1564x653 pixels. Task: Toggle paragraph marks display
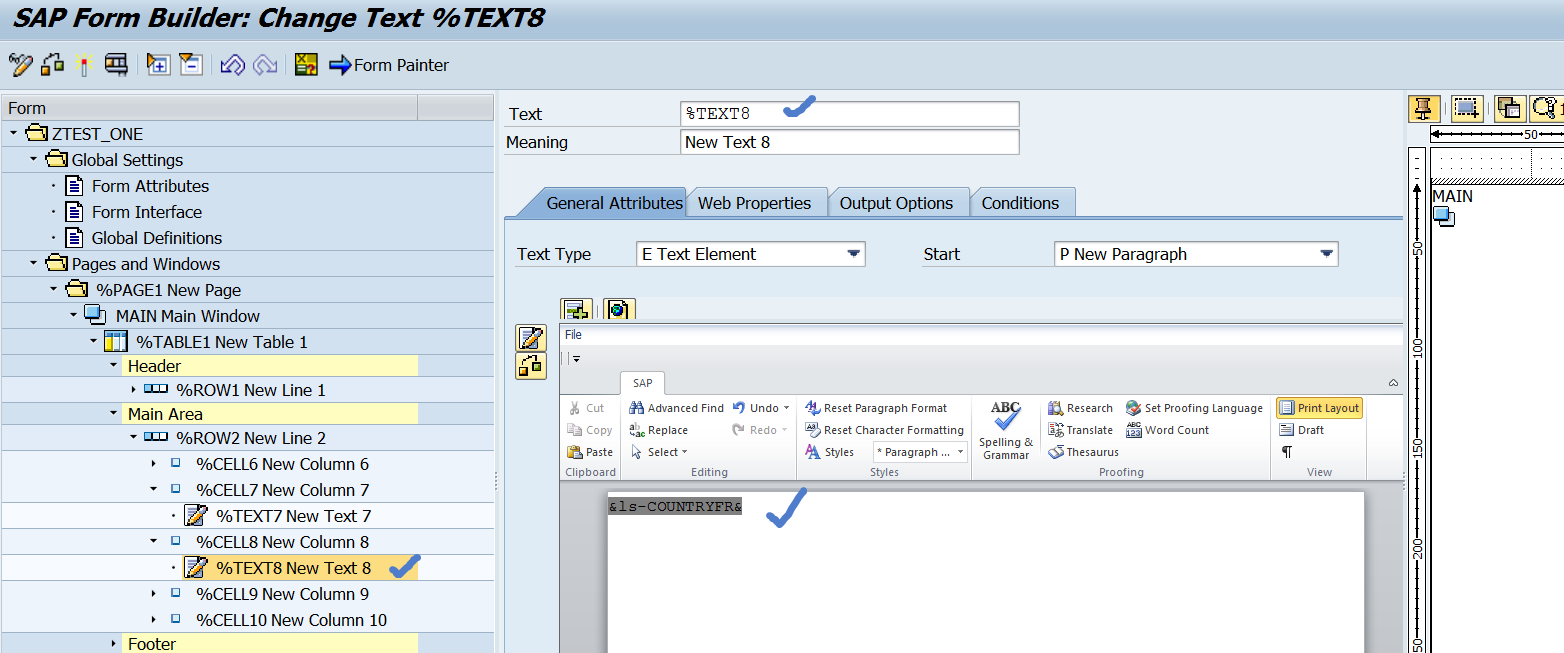tap(1286, 452)
